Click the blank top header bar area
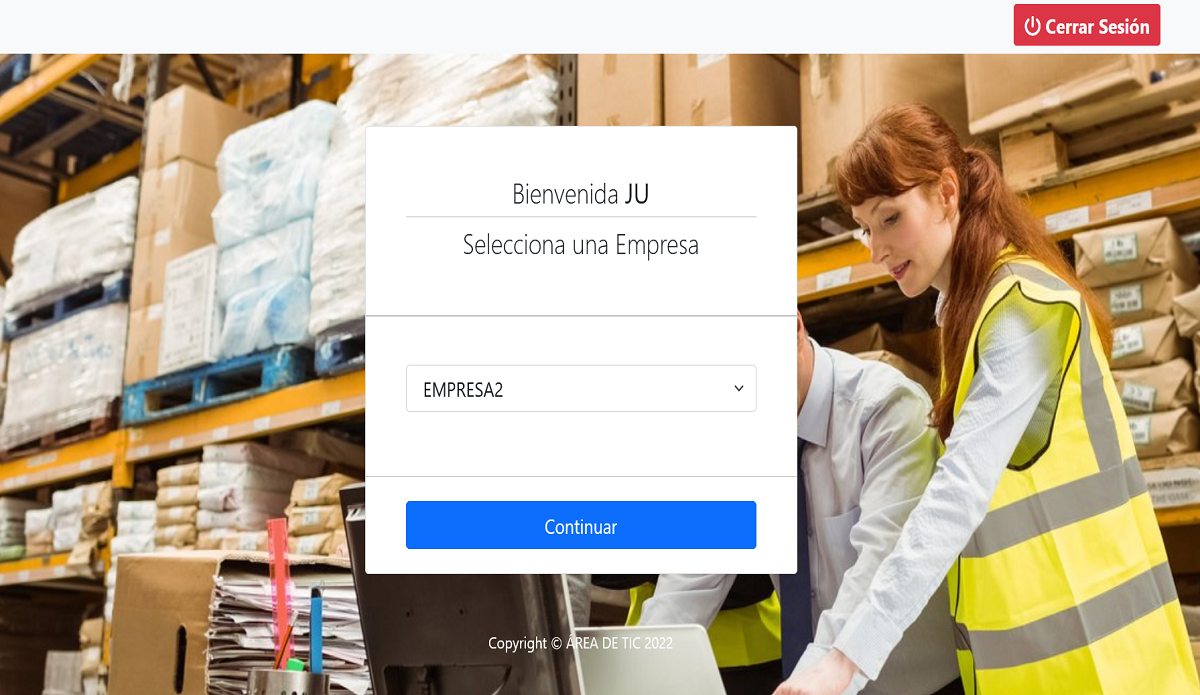The image size is (1200, 695). tap(500, 26)
